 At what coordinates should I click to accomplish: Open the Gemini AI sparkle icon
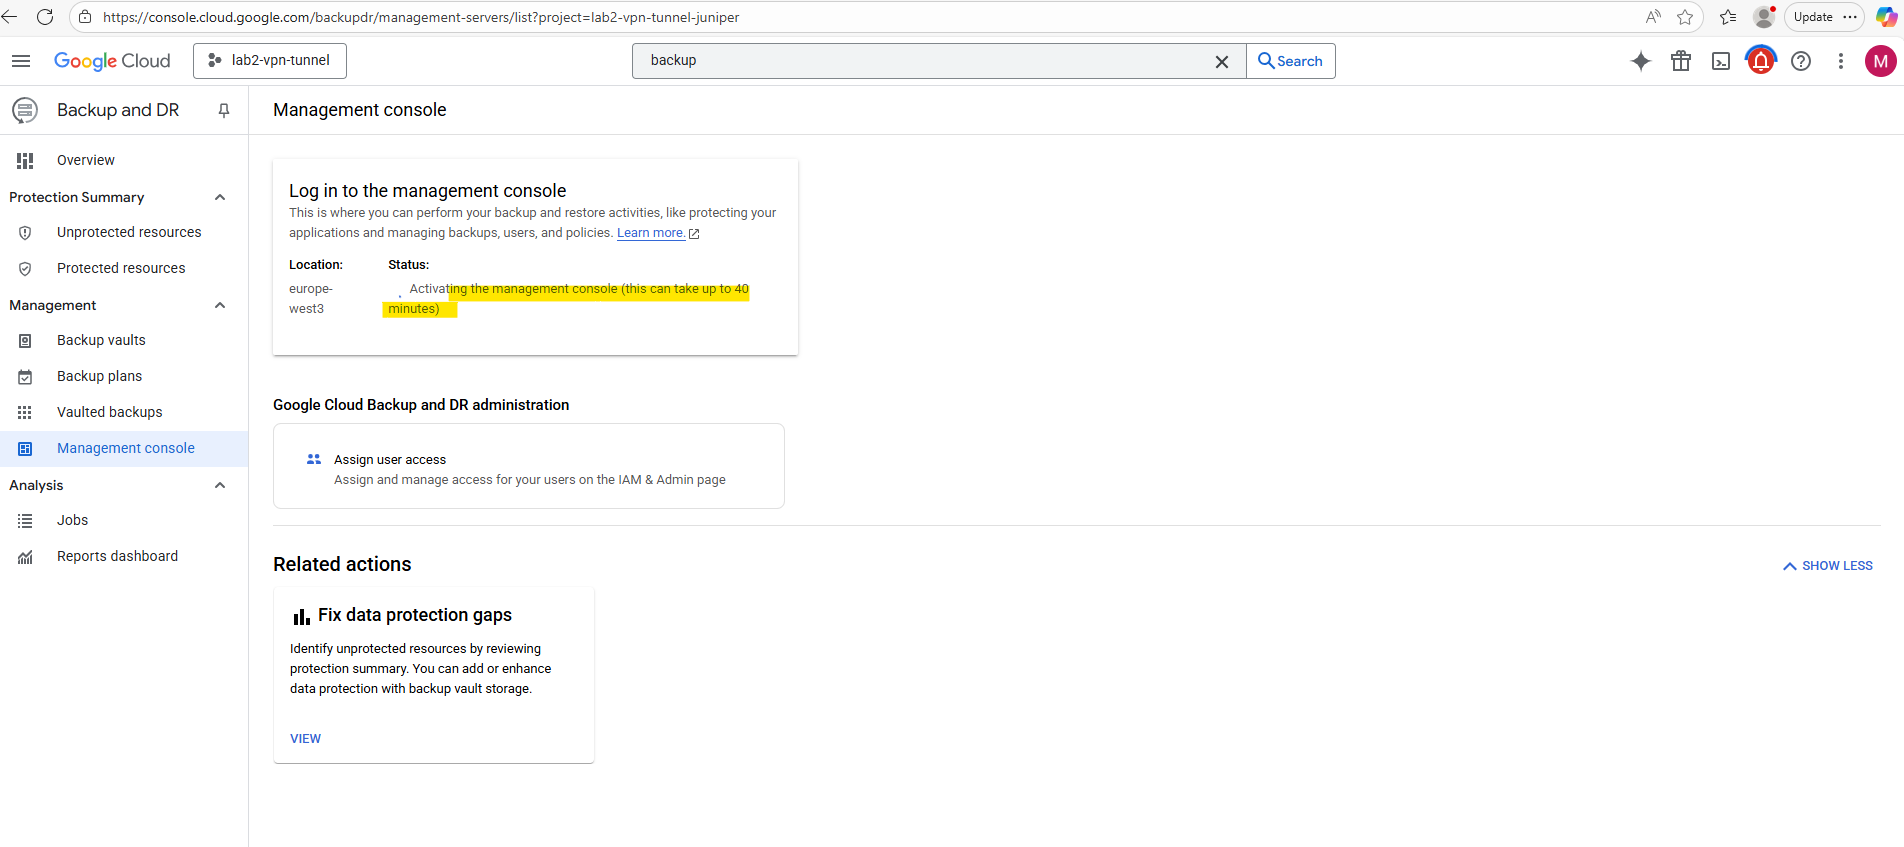tap(1640, 61)
